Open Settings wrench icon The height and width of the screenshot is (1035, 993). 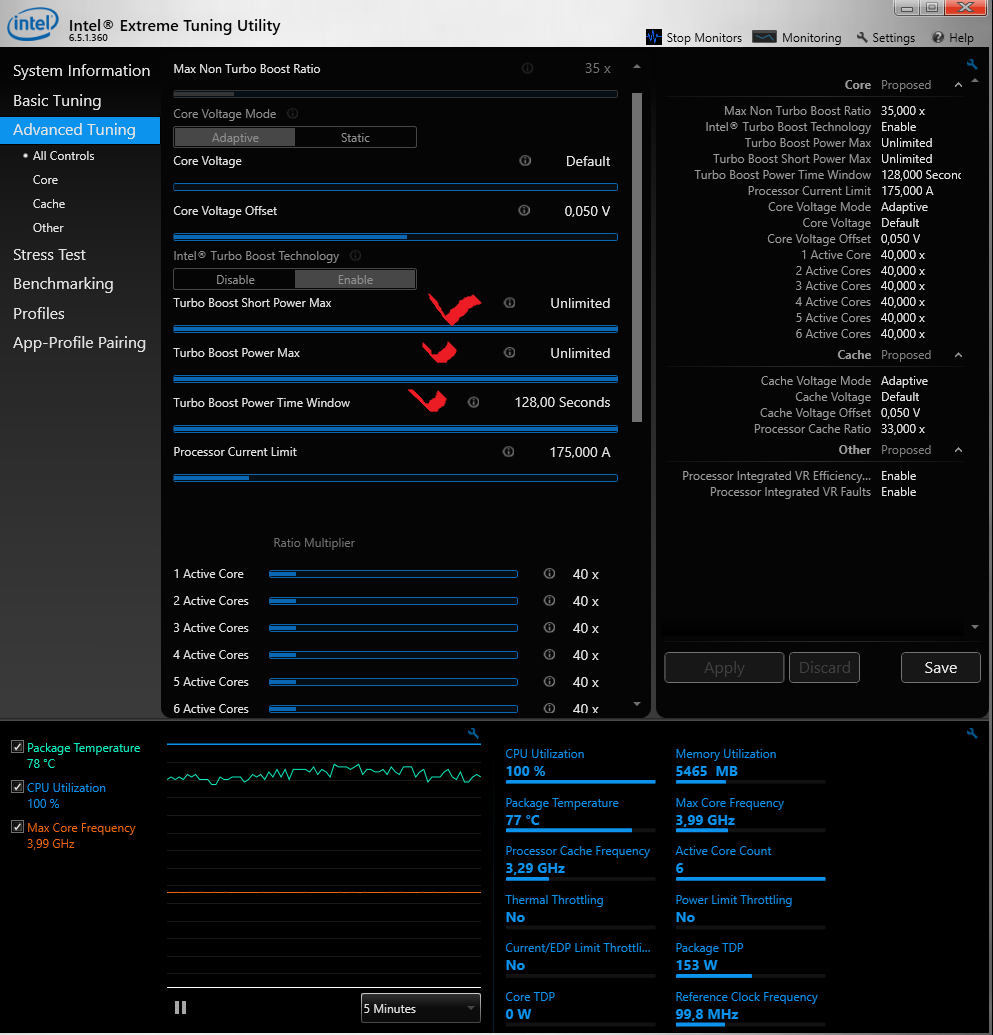coord(862,37)
